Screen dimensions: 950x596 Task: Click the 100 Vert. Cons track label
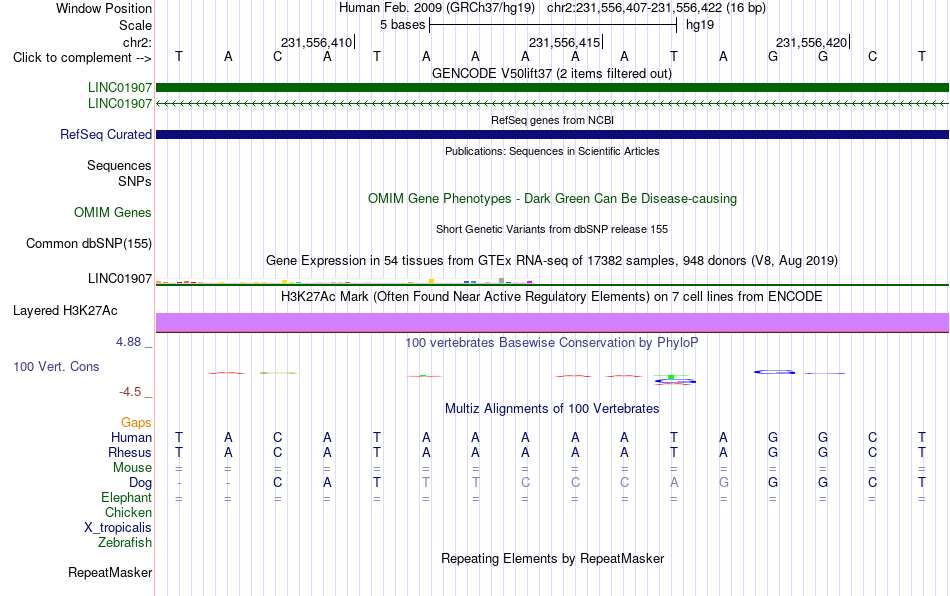click(x=56, y=366)
